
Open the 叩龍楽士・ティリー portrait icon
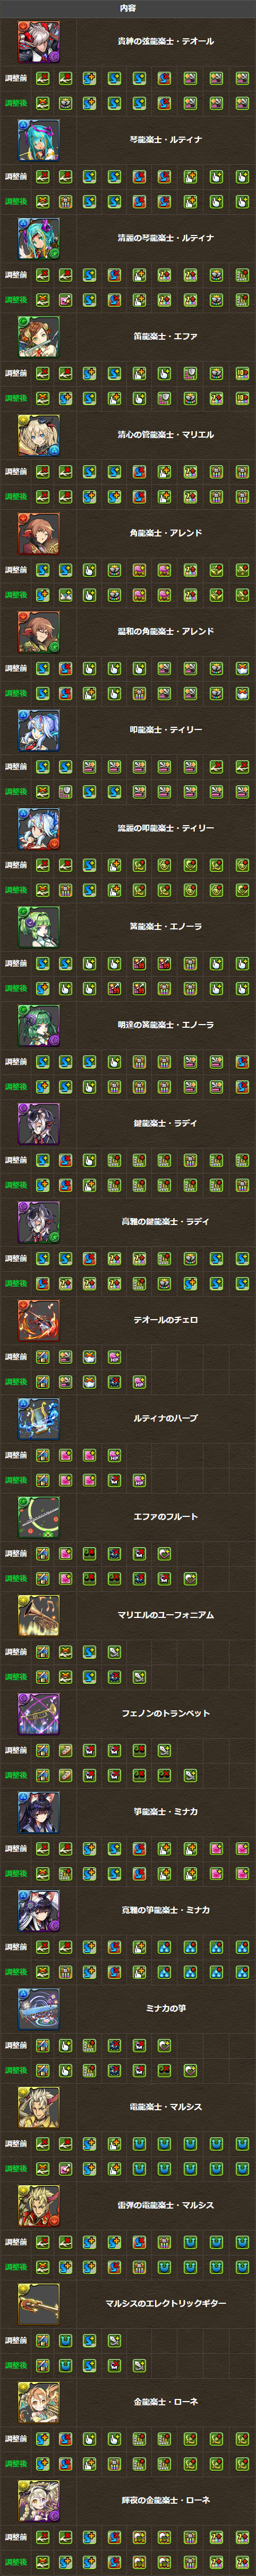(38, 730)
